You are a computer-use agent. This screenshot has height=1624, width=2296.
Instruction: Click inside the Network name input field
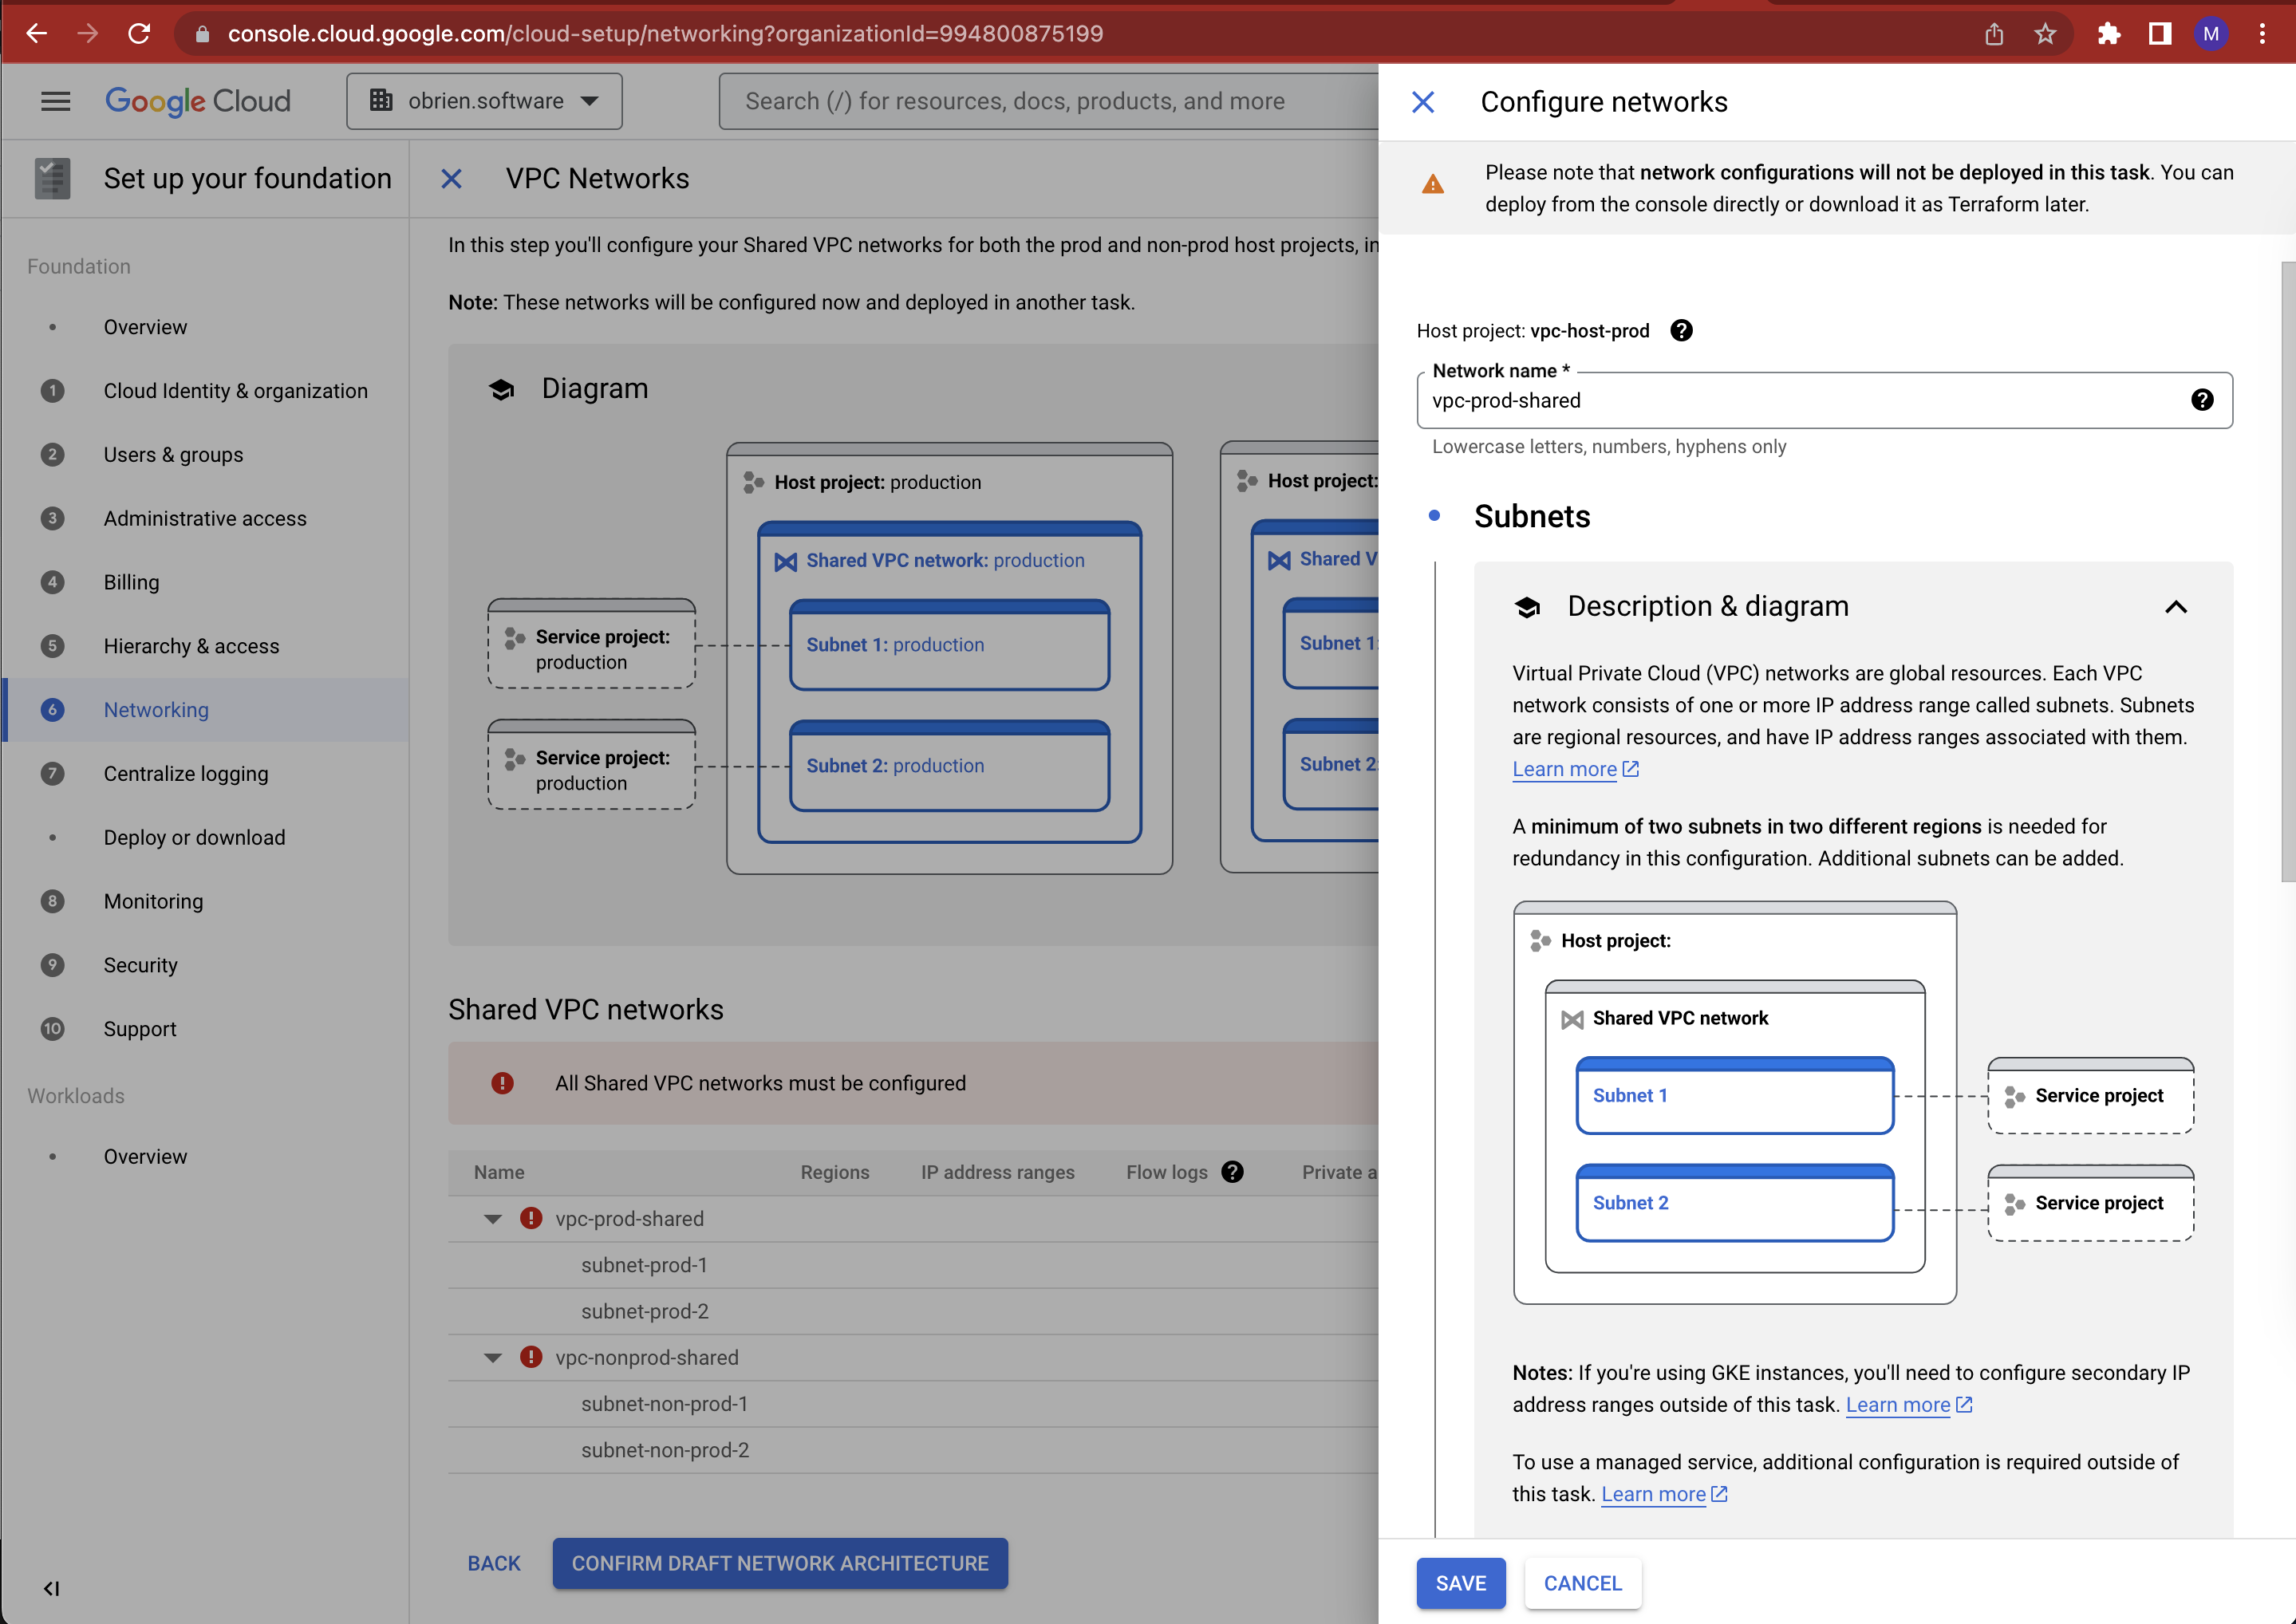(1800, 400)
